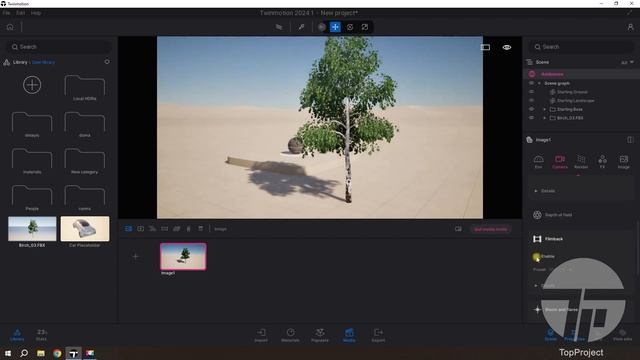Open Depth of field settings

tap(558, 215)
